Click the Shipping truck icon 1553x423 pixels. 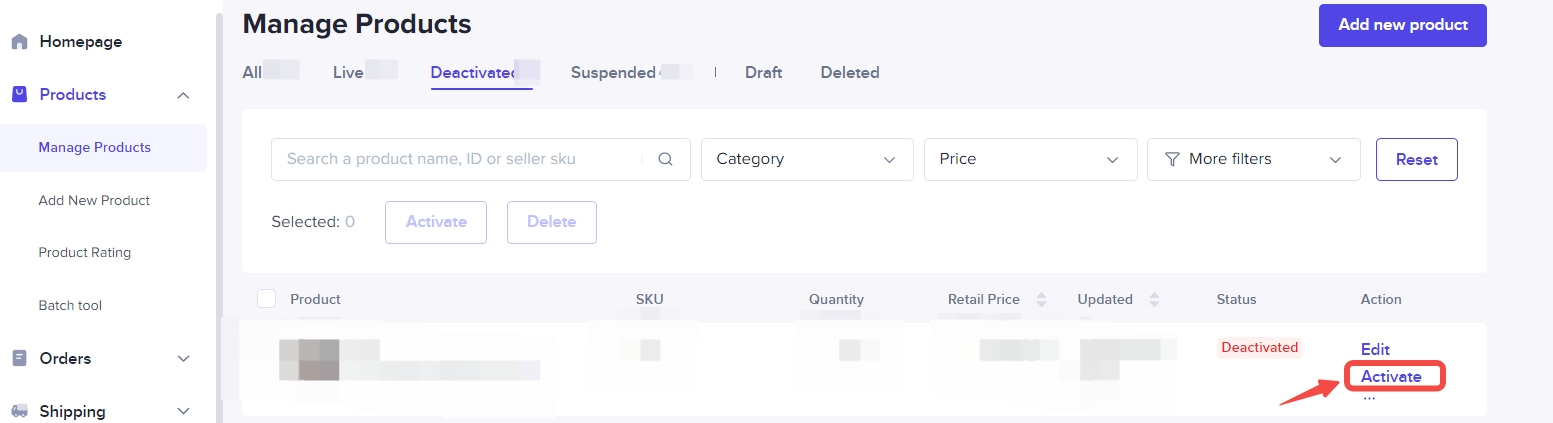click(19, 411)
